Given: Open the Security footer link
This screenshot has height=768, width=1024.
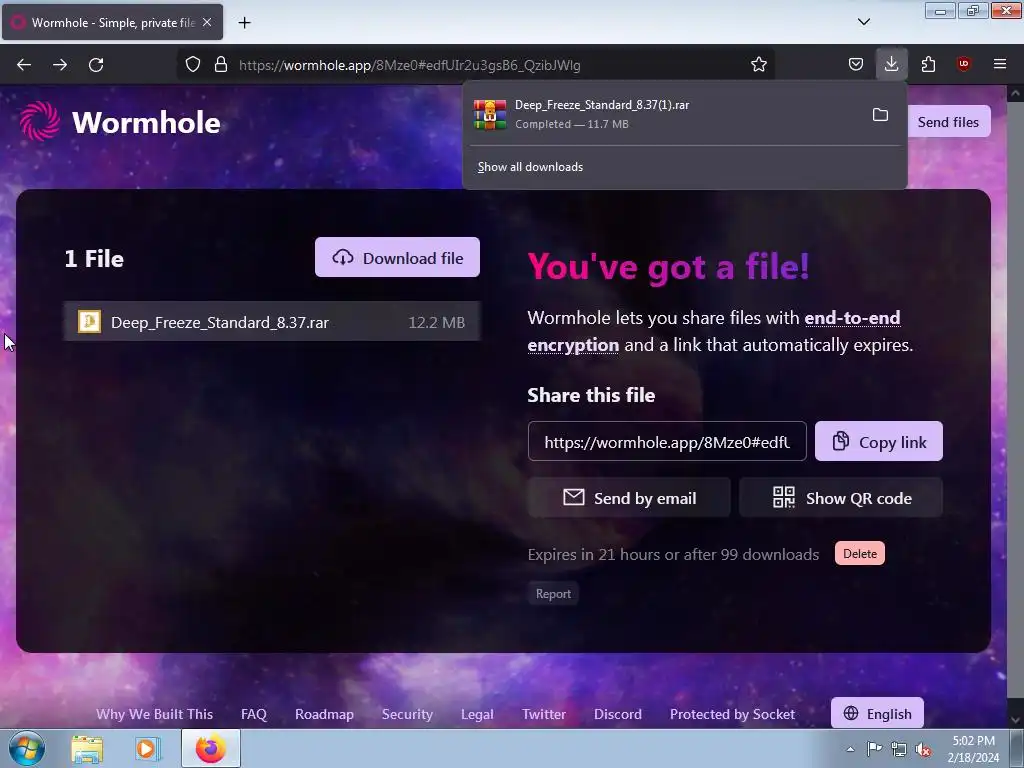Looking at the screenshot, I should [x=407, y=714].
